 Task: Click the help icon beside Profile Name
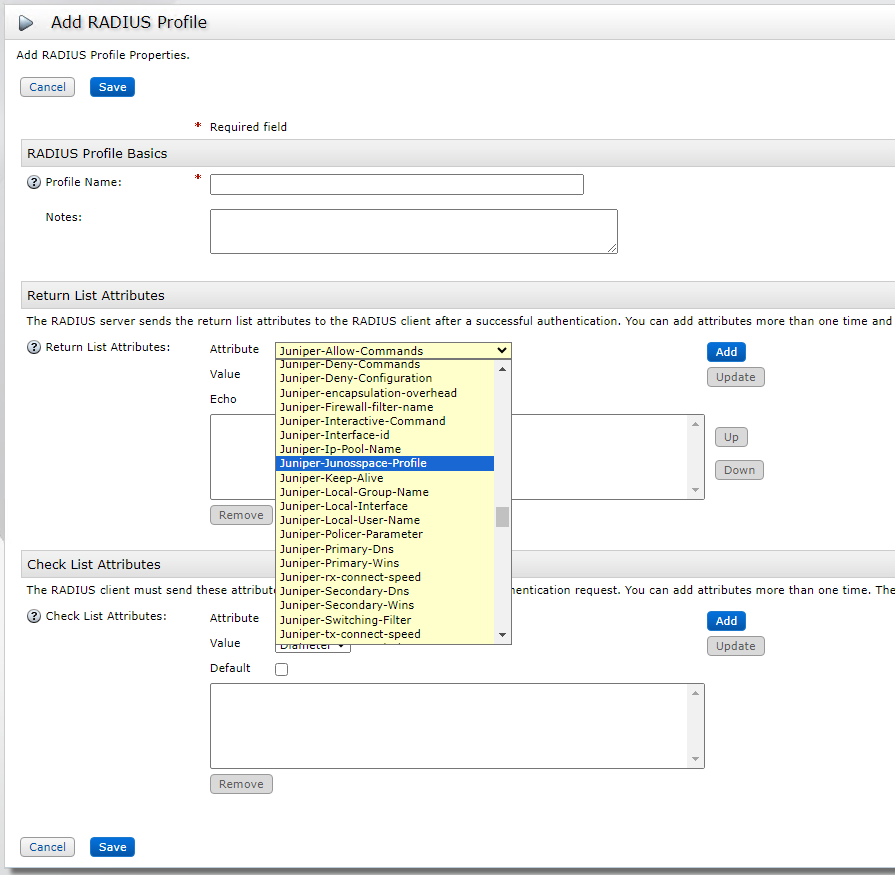[33, 183]
